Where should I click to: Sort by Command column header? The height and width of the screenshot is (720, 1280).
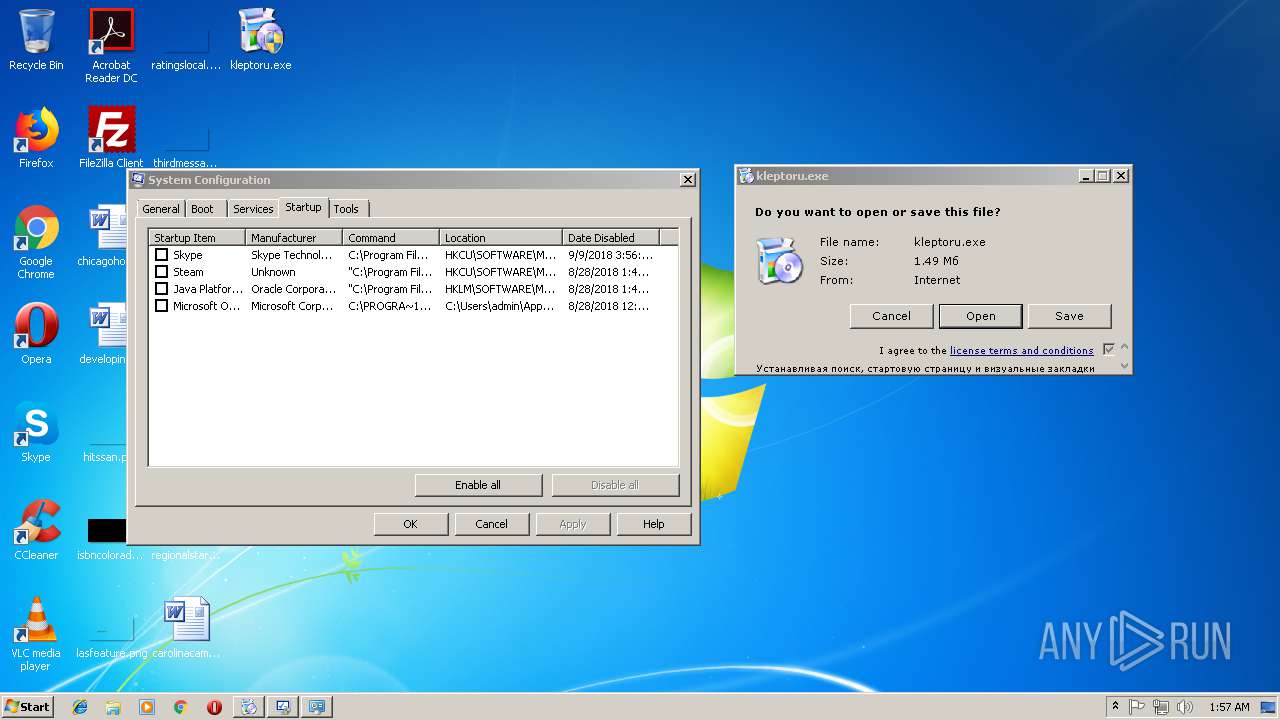tap(391, 238)
